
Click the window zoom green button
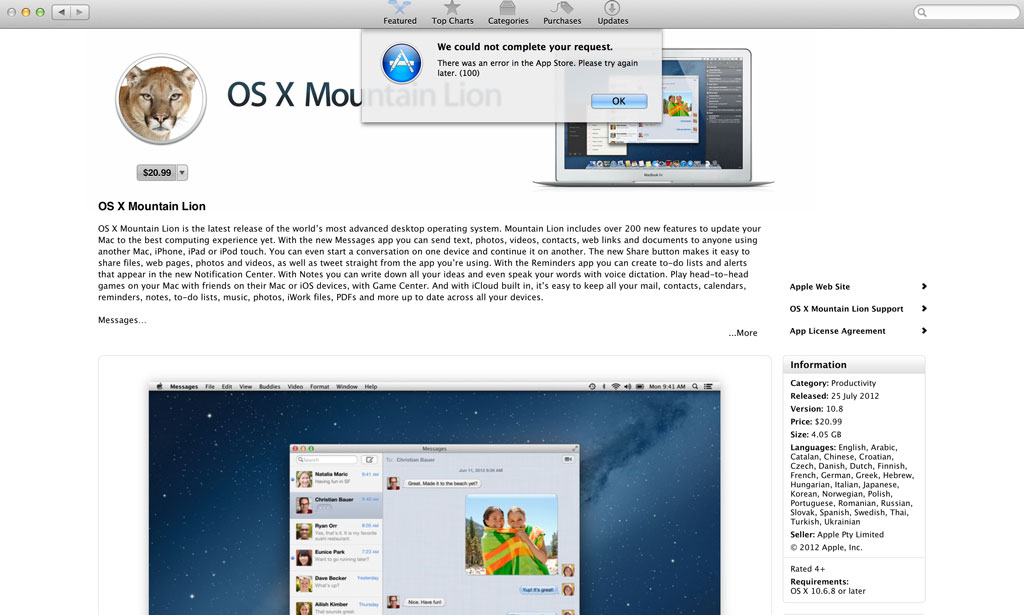click(x=40, y=12)
